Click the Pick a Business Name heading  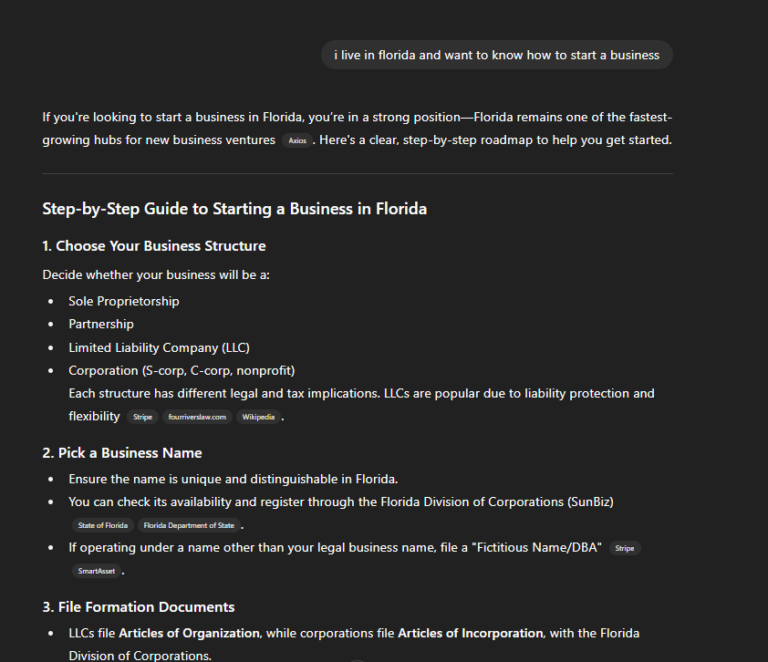122,453
